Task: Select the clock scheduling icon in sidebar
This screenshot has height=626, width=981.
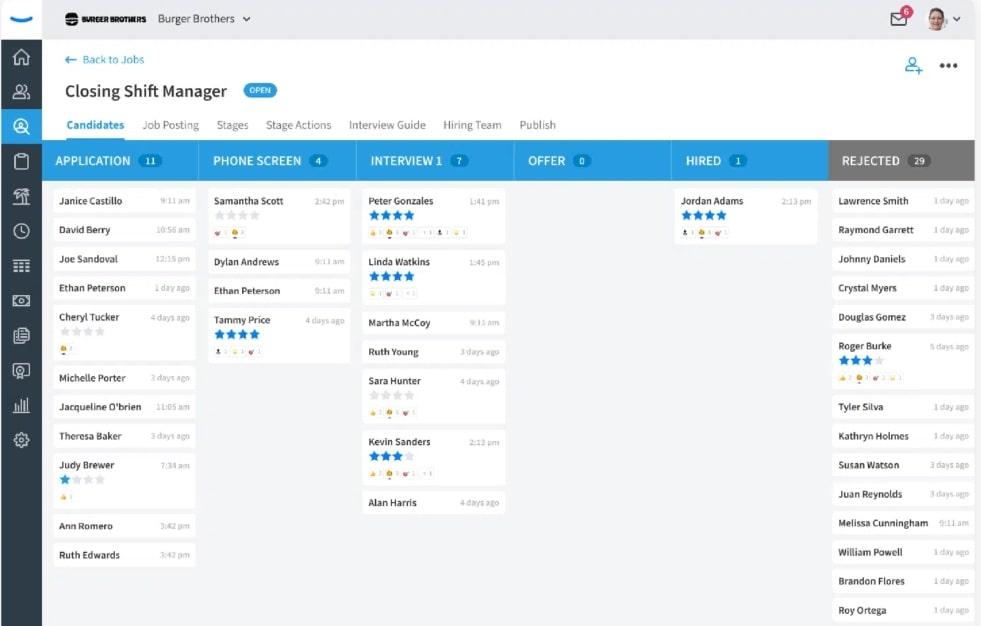Action: (22, 231)
